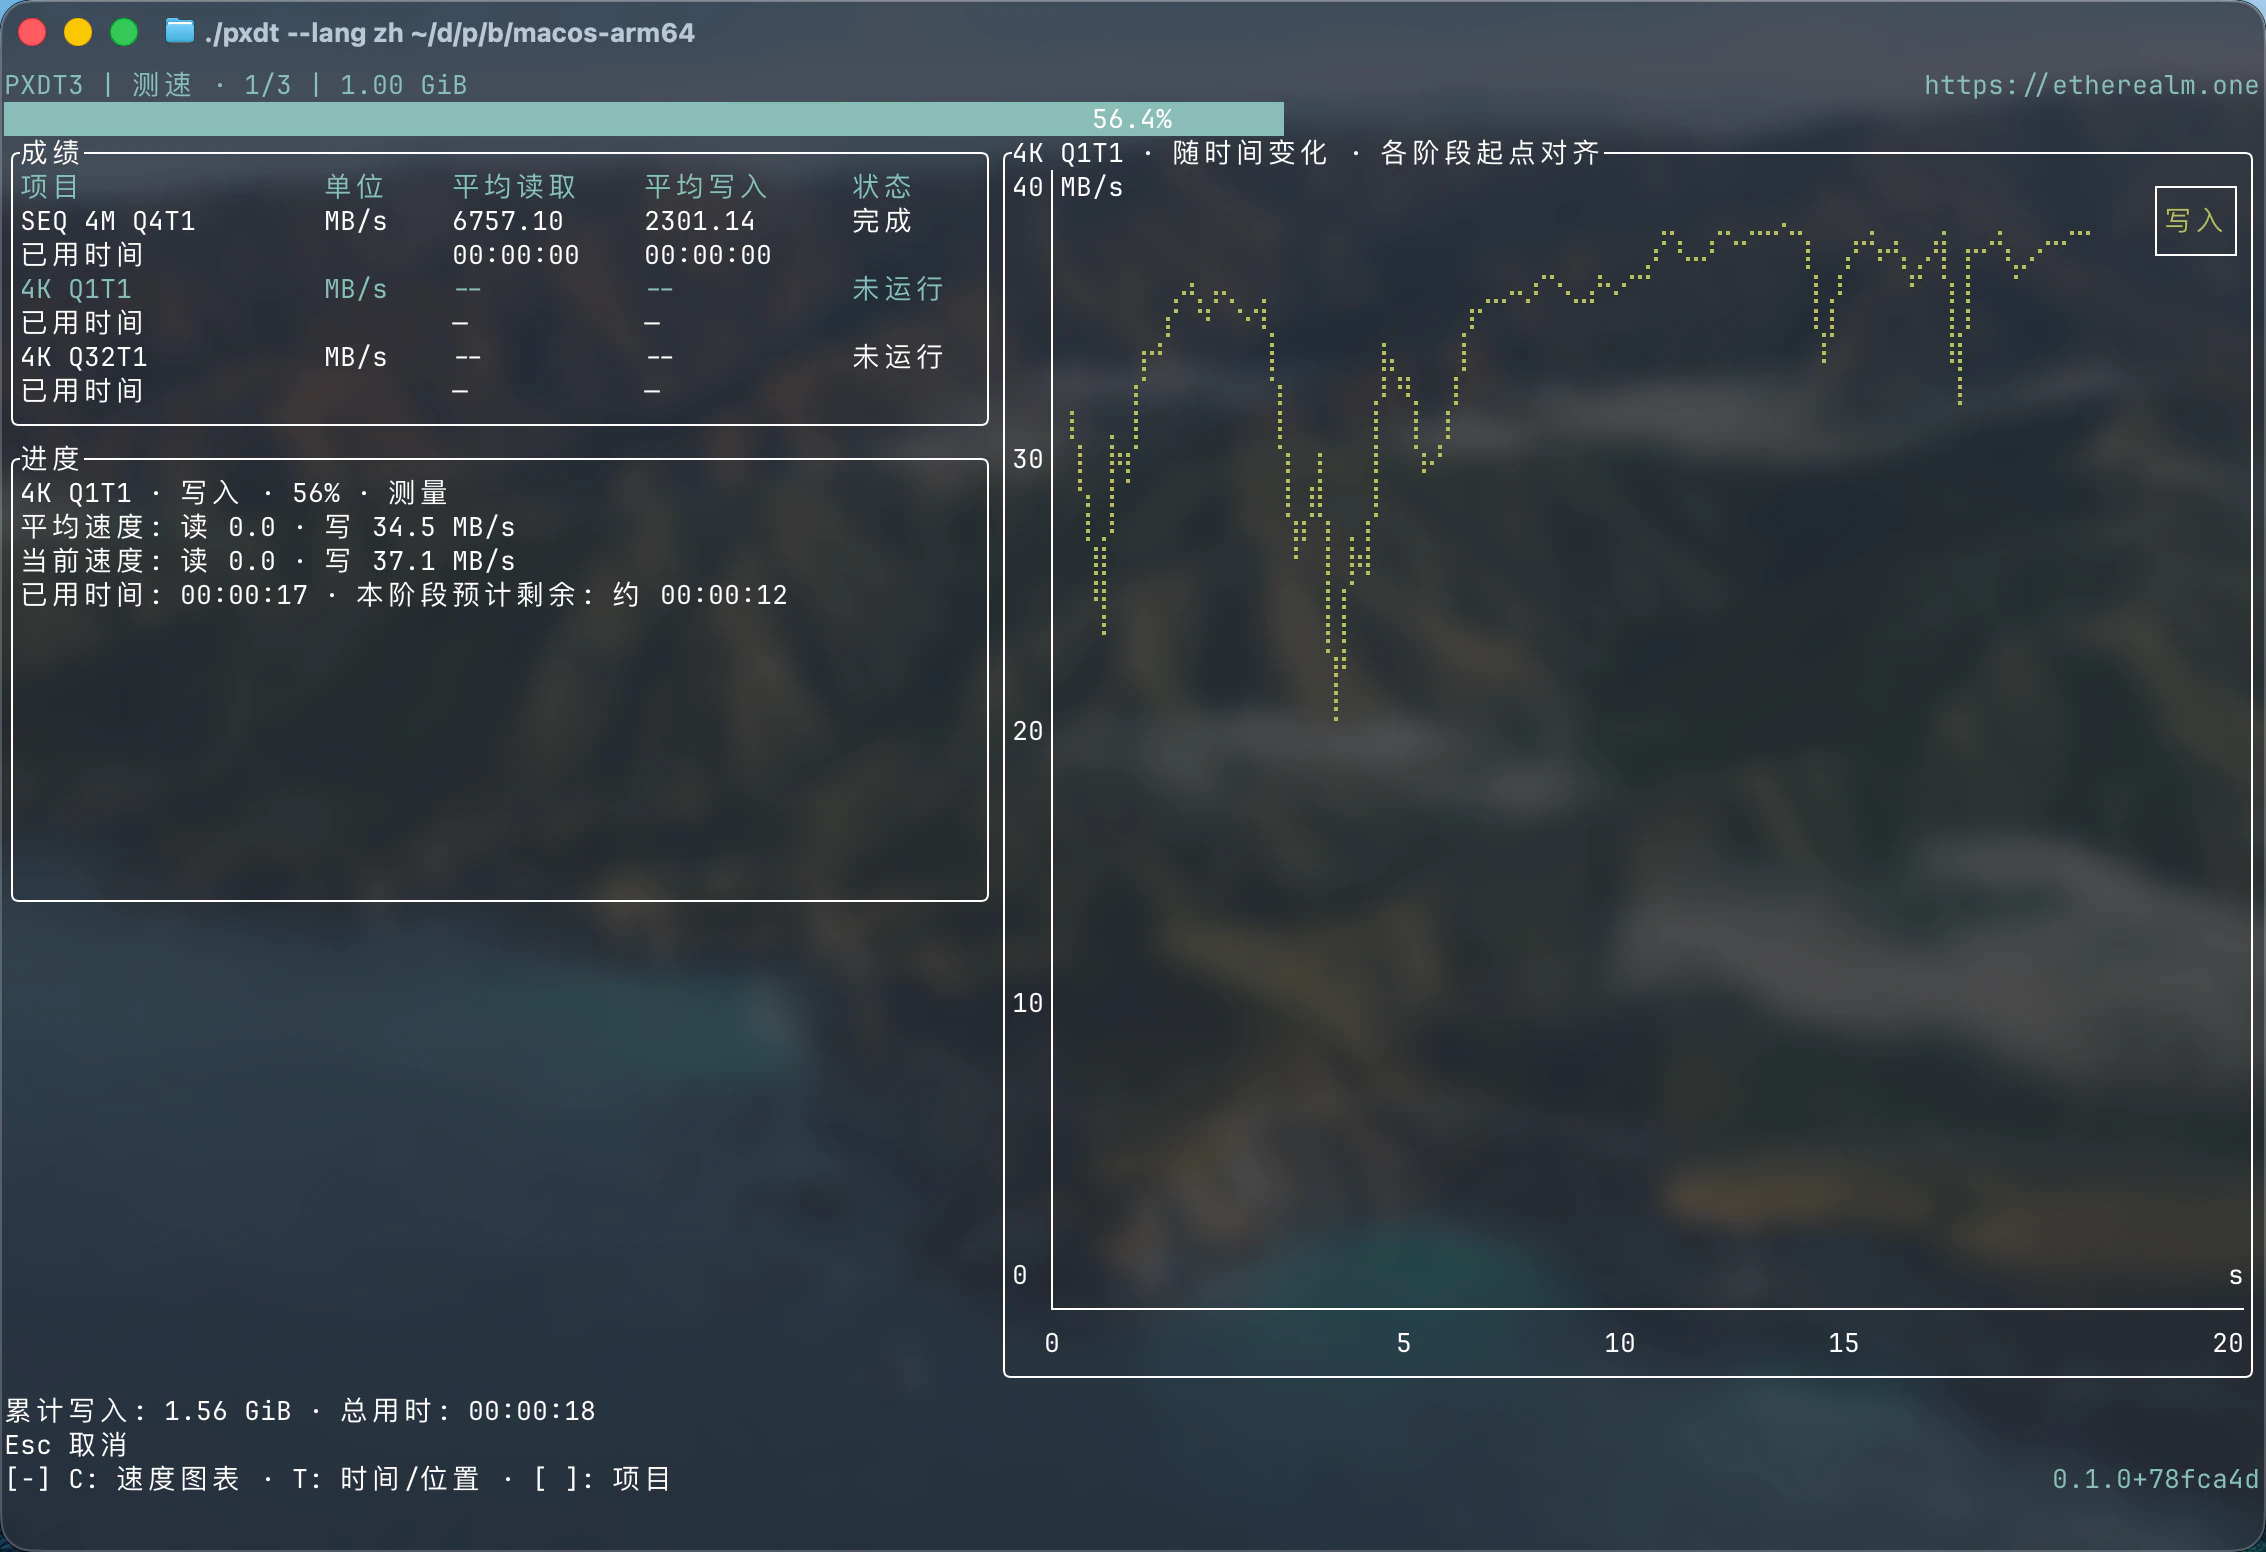Screen dimensions: 2266x1552
Task: Click the average read value 6757.10
Action: pos(508,221)
